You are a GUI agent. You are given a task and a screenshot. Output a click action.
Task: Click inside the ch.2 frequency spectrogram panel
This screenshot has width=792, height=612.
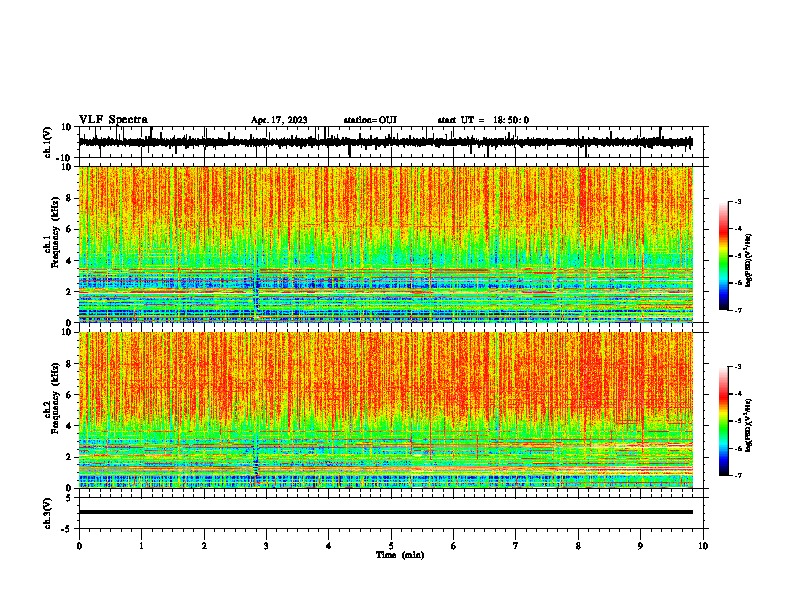click(386, 410)
